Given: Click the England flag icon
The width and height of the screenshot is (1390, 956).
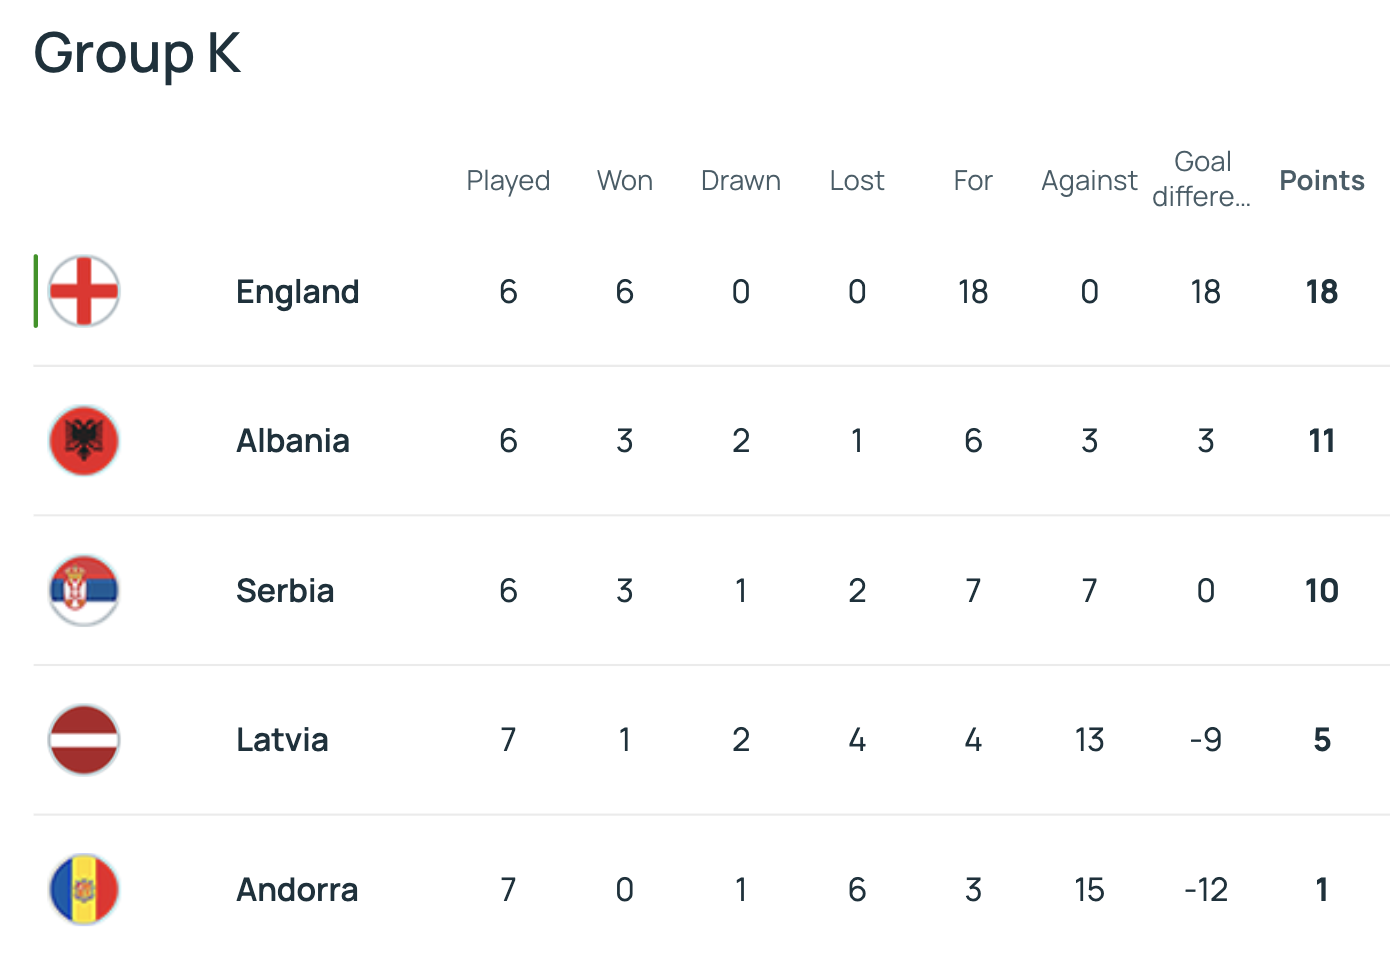Looking at the screenshot, I should pyautogui.click(x=84, y=291).
